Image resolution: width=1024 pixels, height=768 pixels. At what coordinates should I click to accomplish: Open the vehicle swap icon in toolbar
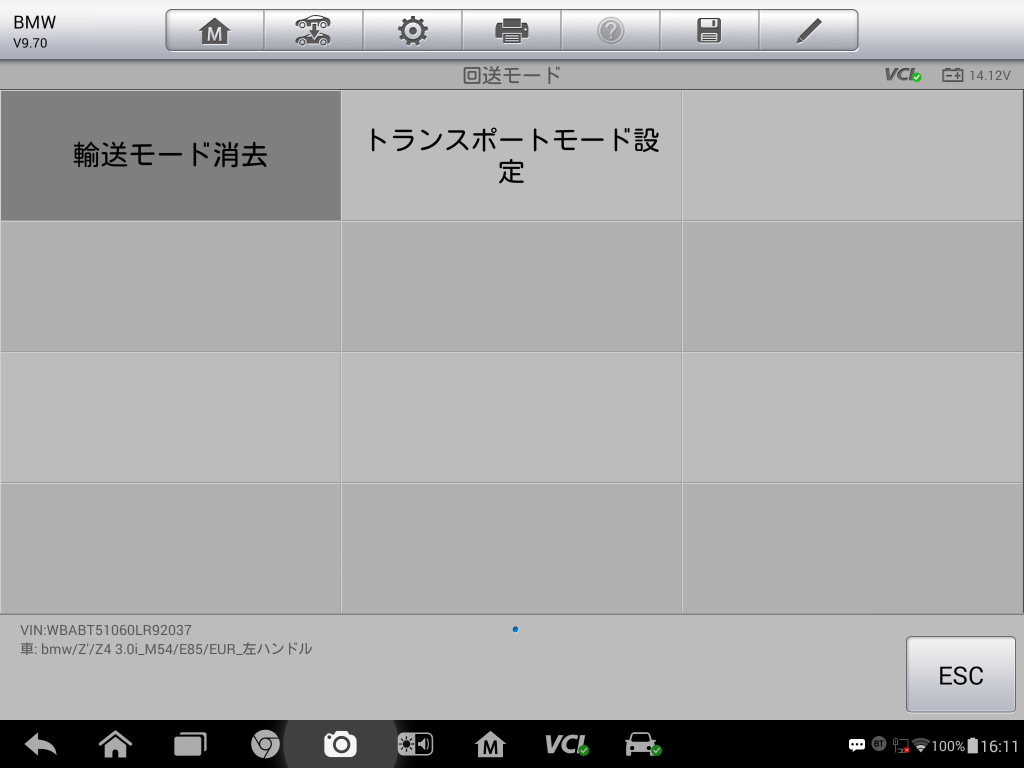click(313, 31)
